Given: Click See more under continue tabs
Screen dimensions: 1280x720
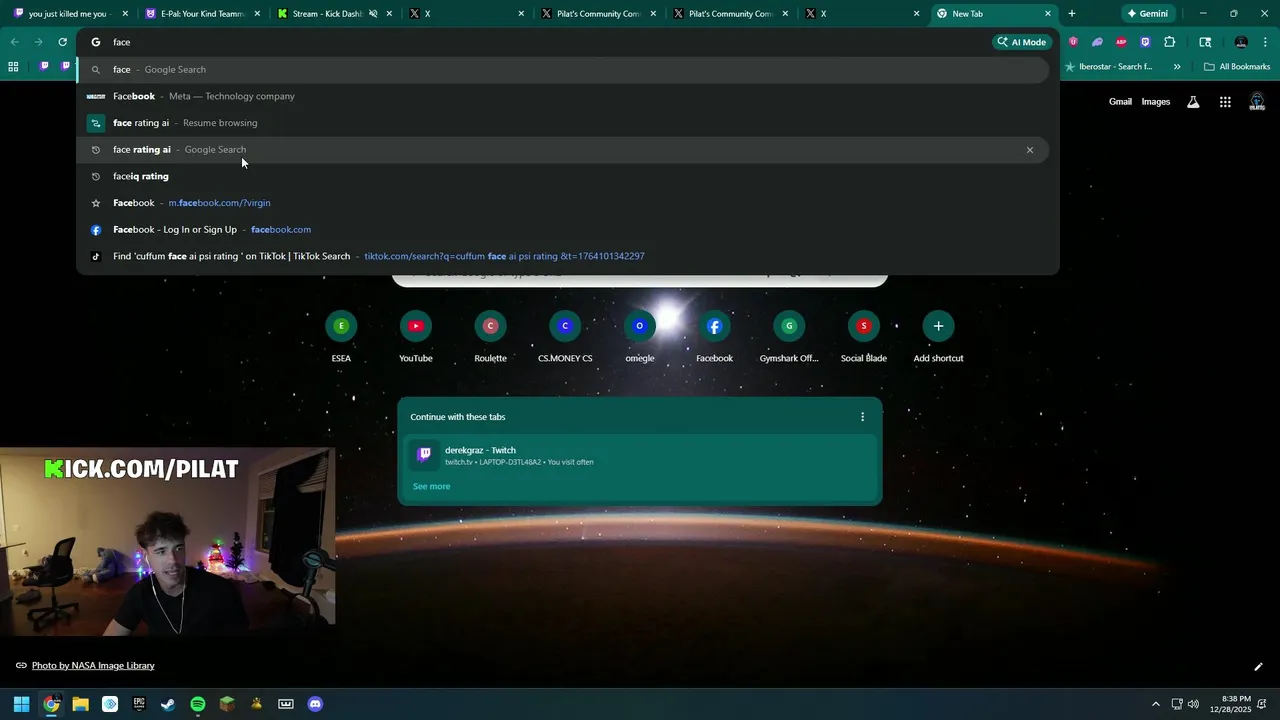Looking at the screenshot, I should (x=431, y=486).
